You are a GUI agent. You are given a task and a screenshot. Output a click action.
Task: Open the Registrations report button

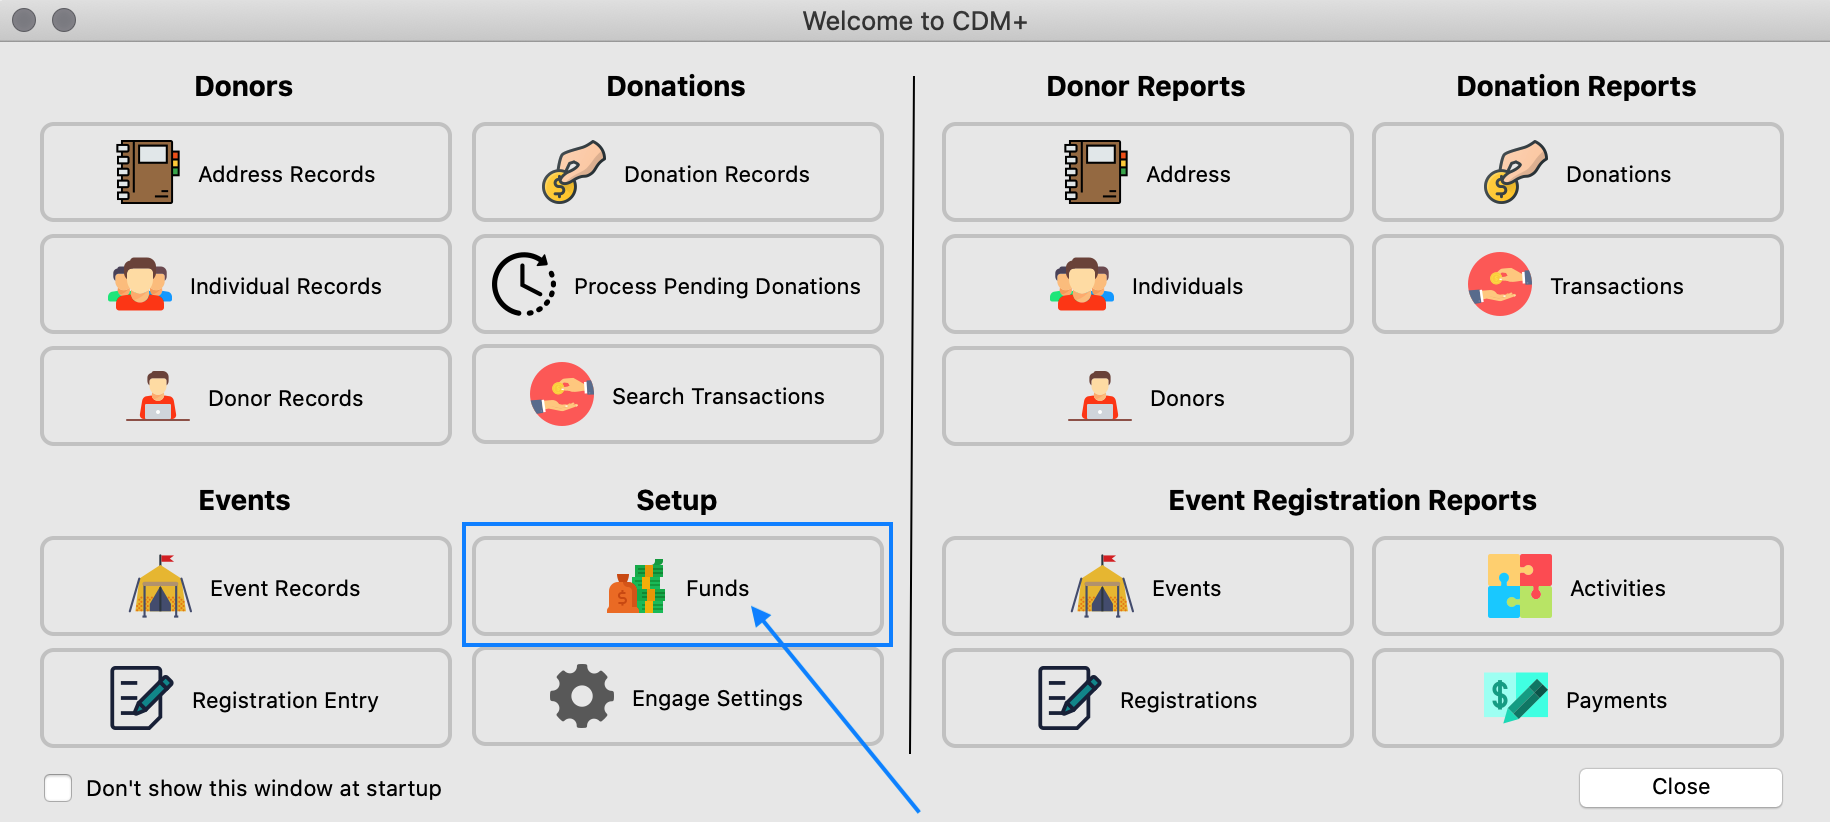(1148, 698)
